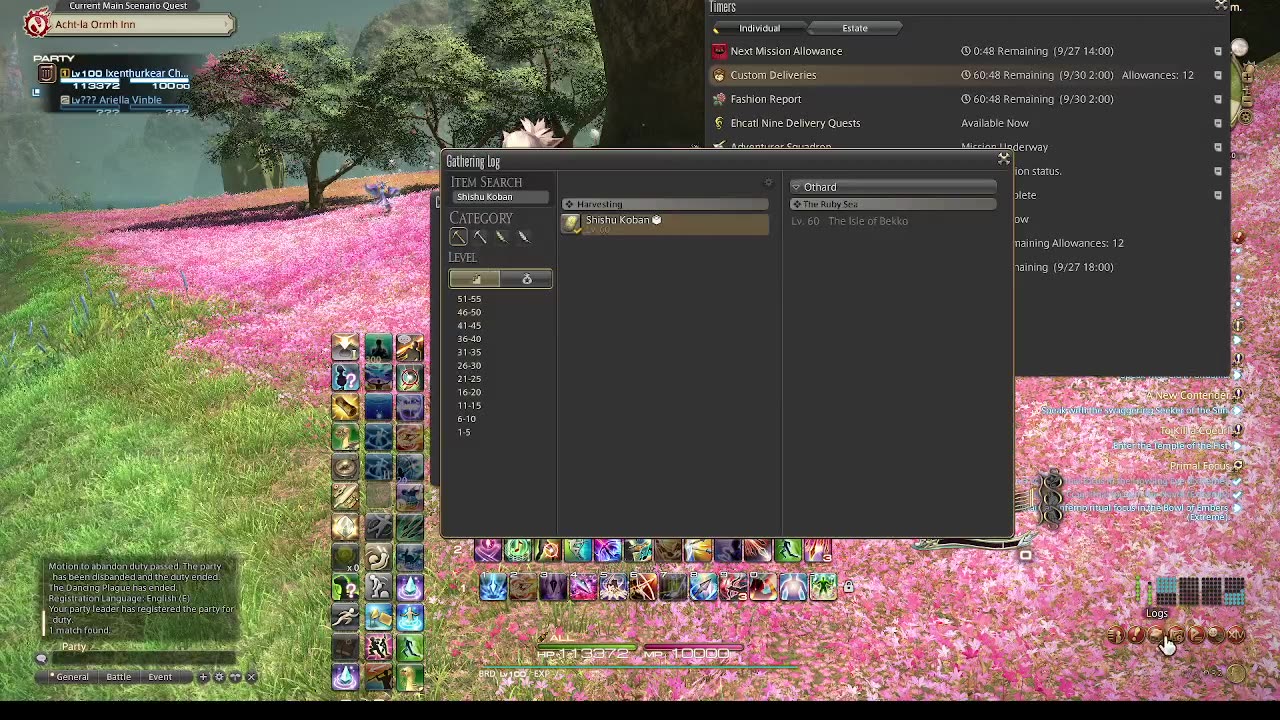Select level range 41-45

[469, 325]
